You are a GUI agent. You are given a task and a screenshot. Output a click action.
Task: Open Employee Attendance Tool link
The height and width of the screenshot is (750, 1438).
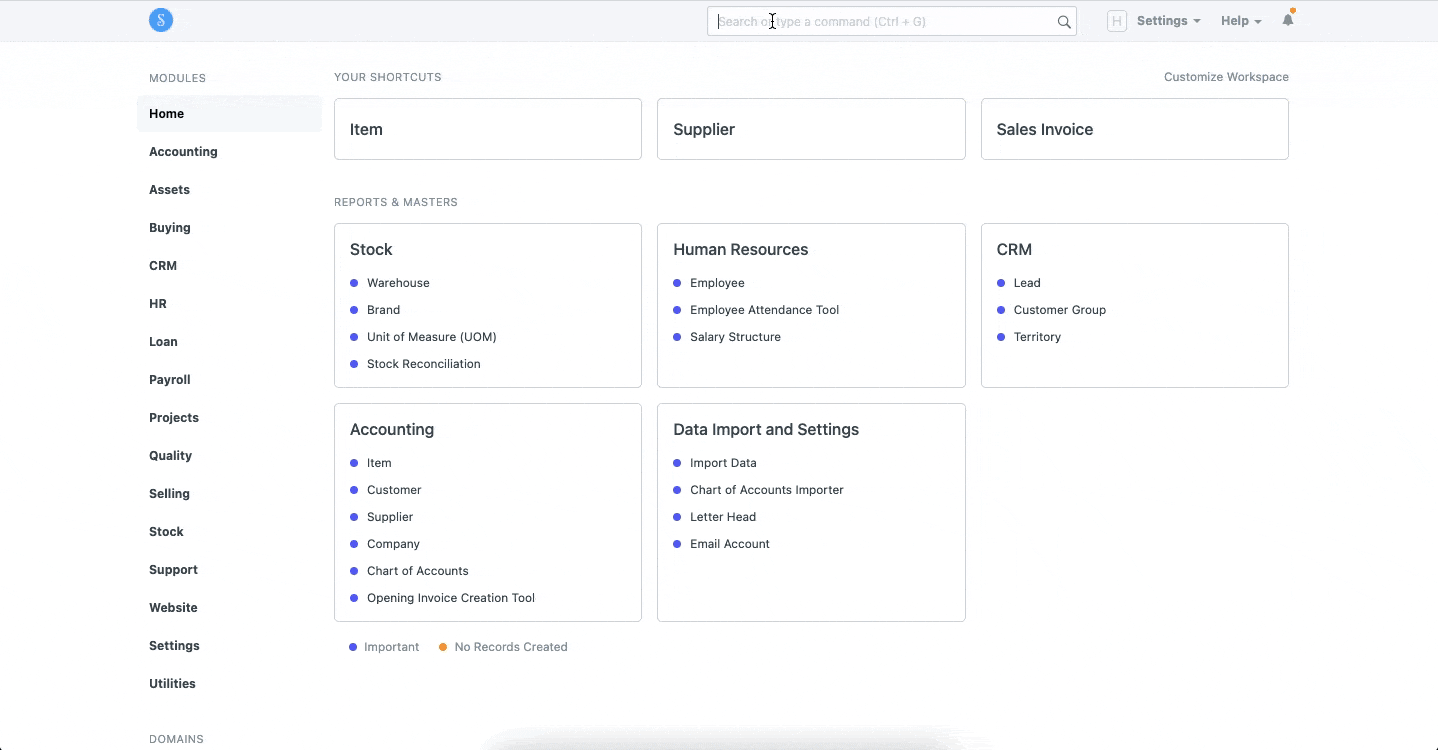pyautogui.click(x=764, y=310)
